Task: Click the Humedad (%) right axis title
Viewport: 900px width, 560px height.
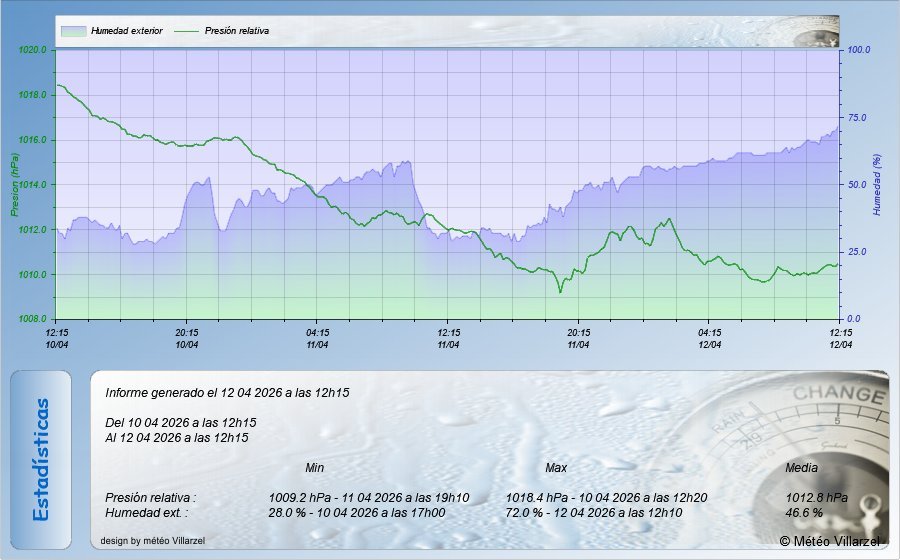Action: [876, 185]
